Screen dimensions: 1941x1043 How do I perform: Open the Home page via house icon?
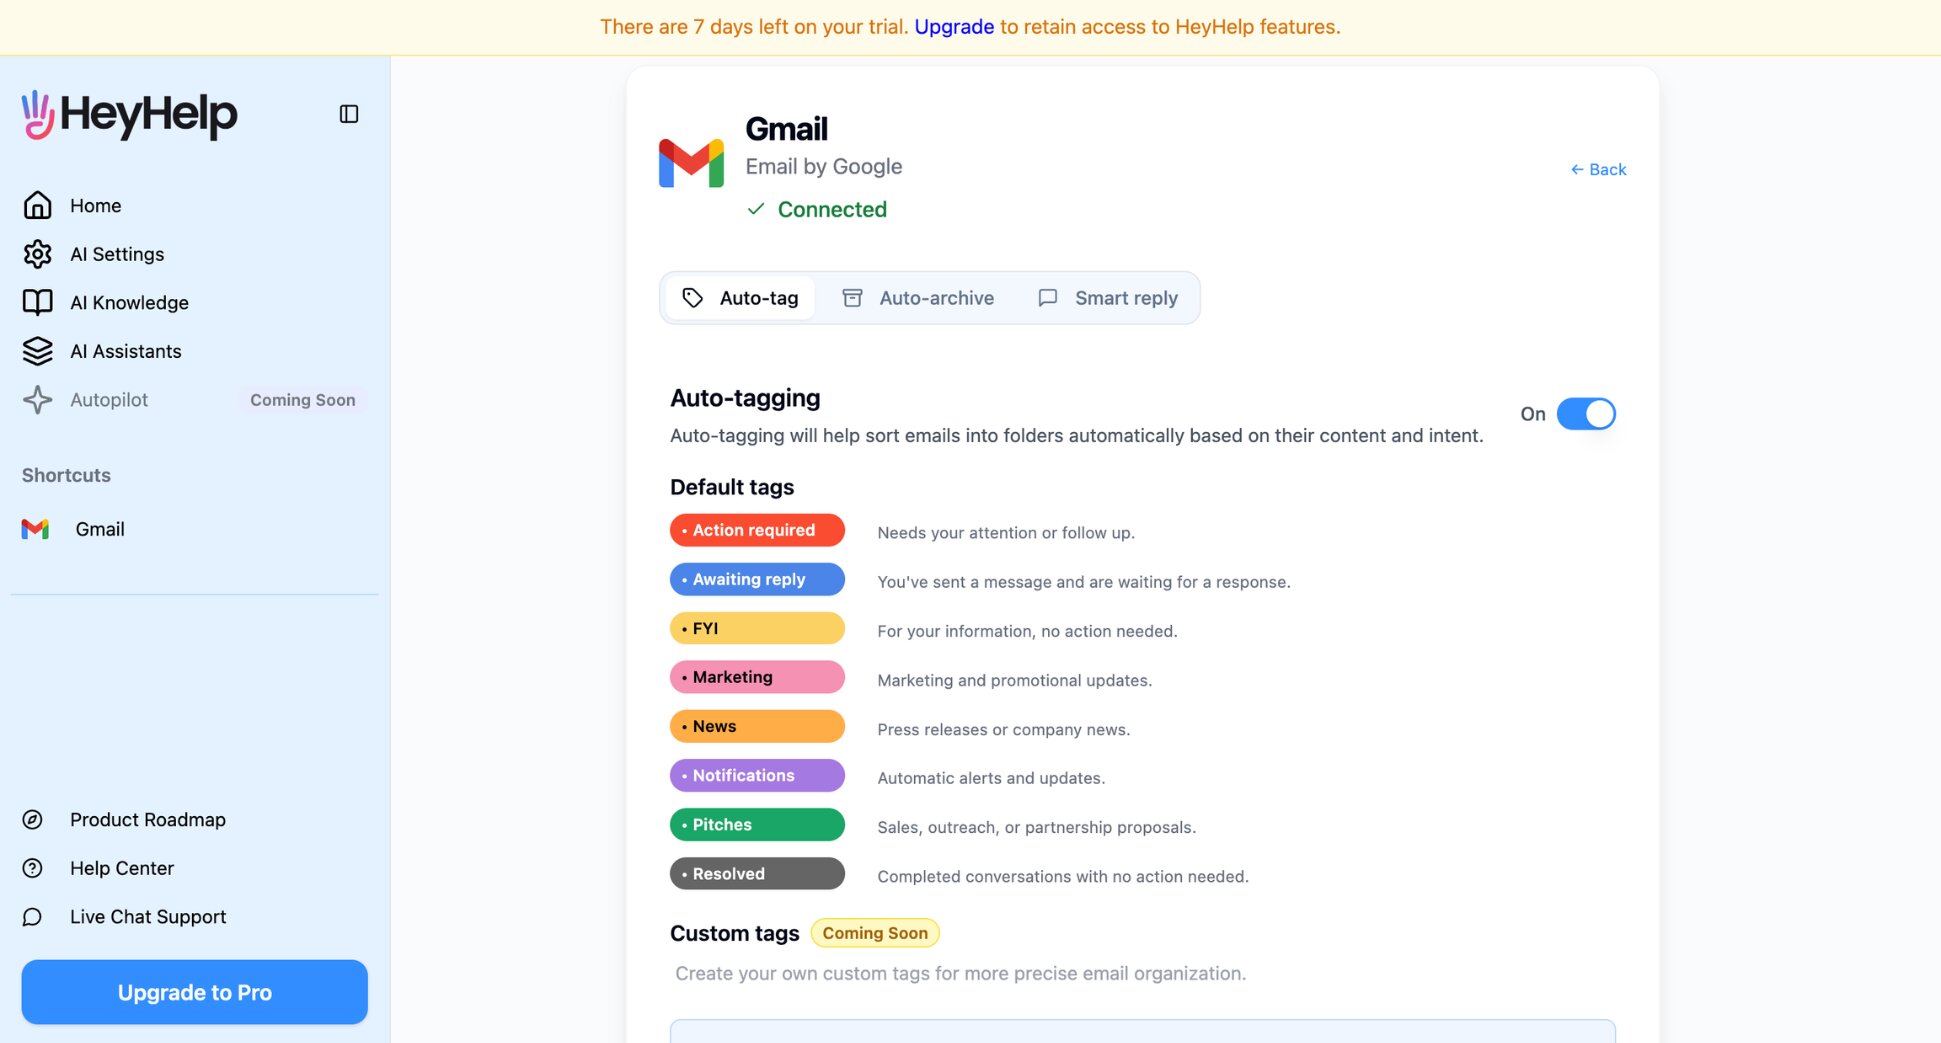(x=37, y=205)
